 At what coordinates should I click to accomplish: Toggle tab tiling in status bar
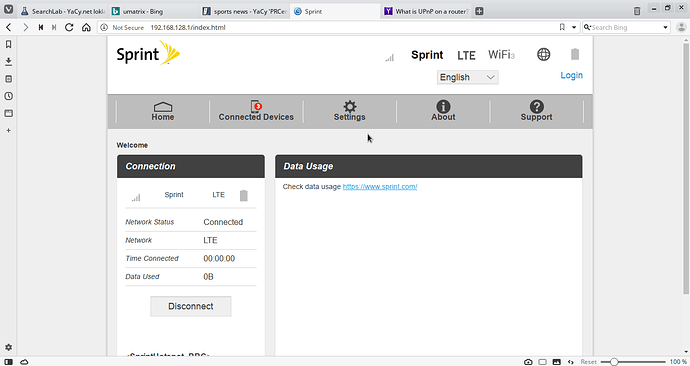543,362
